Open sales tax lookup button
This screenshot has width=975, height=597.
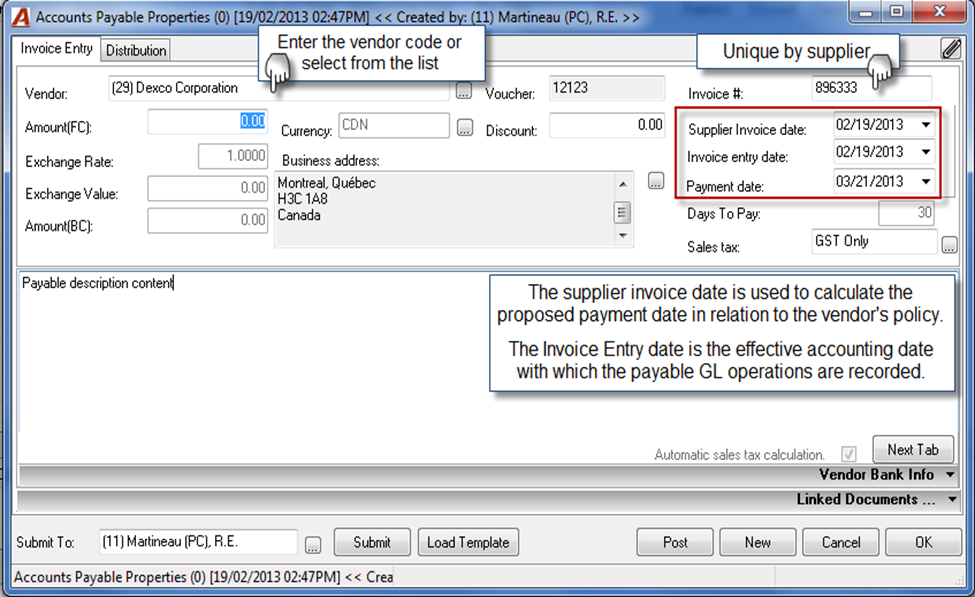(949, 244)
